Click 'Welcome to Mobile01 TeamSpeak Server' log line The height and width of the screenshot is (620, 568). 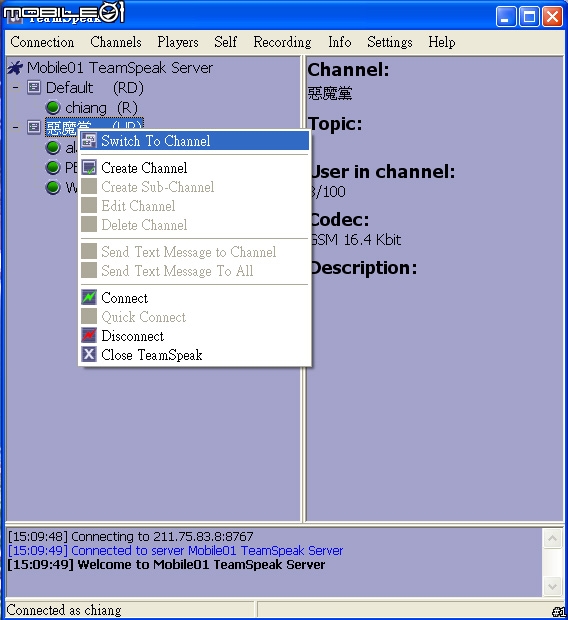tap(166, 565)
